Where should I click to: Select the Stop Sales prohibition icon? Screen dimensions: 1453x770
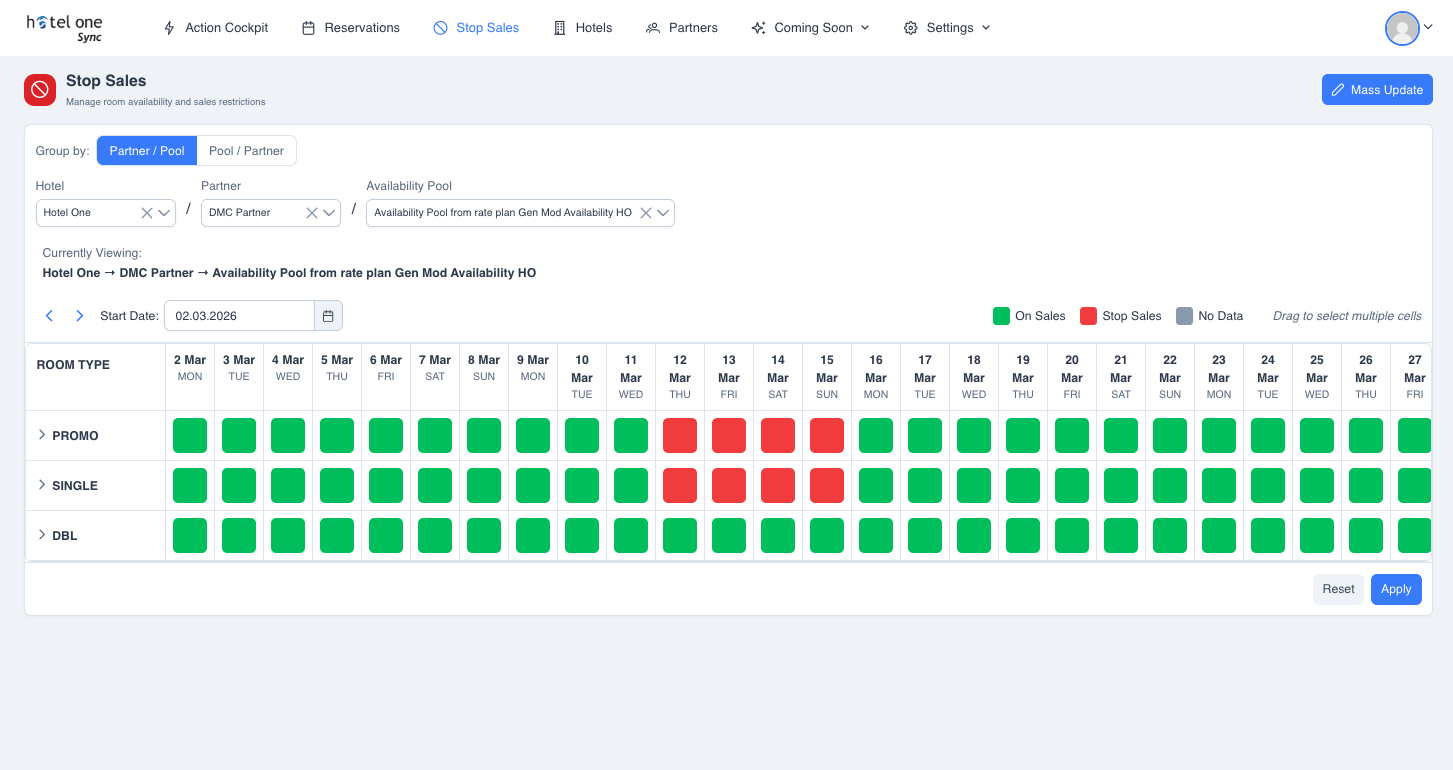(439, 27)
